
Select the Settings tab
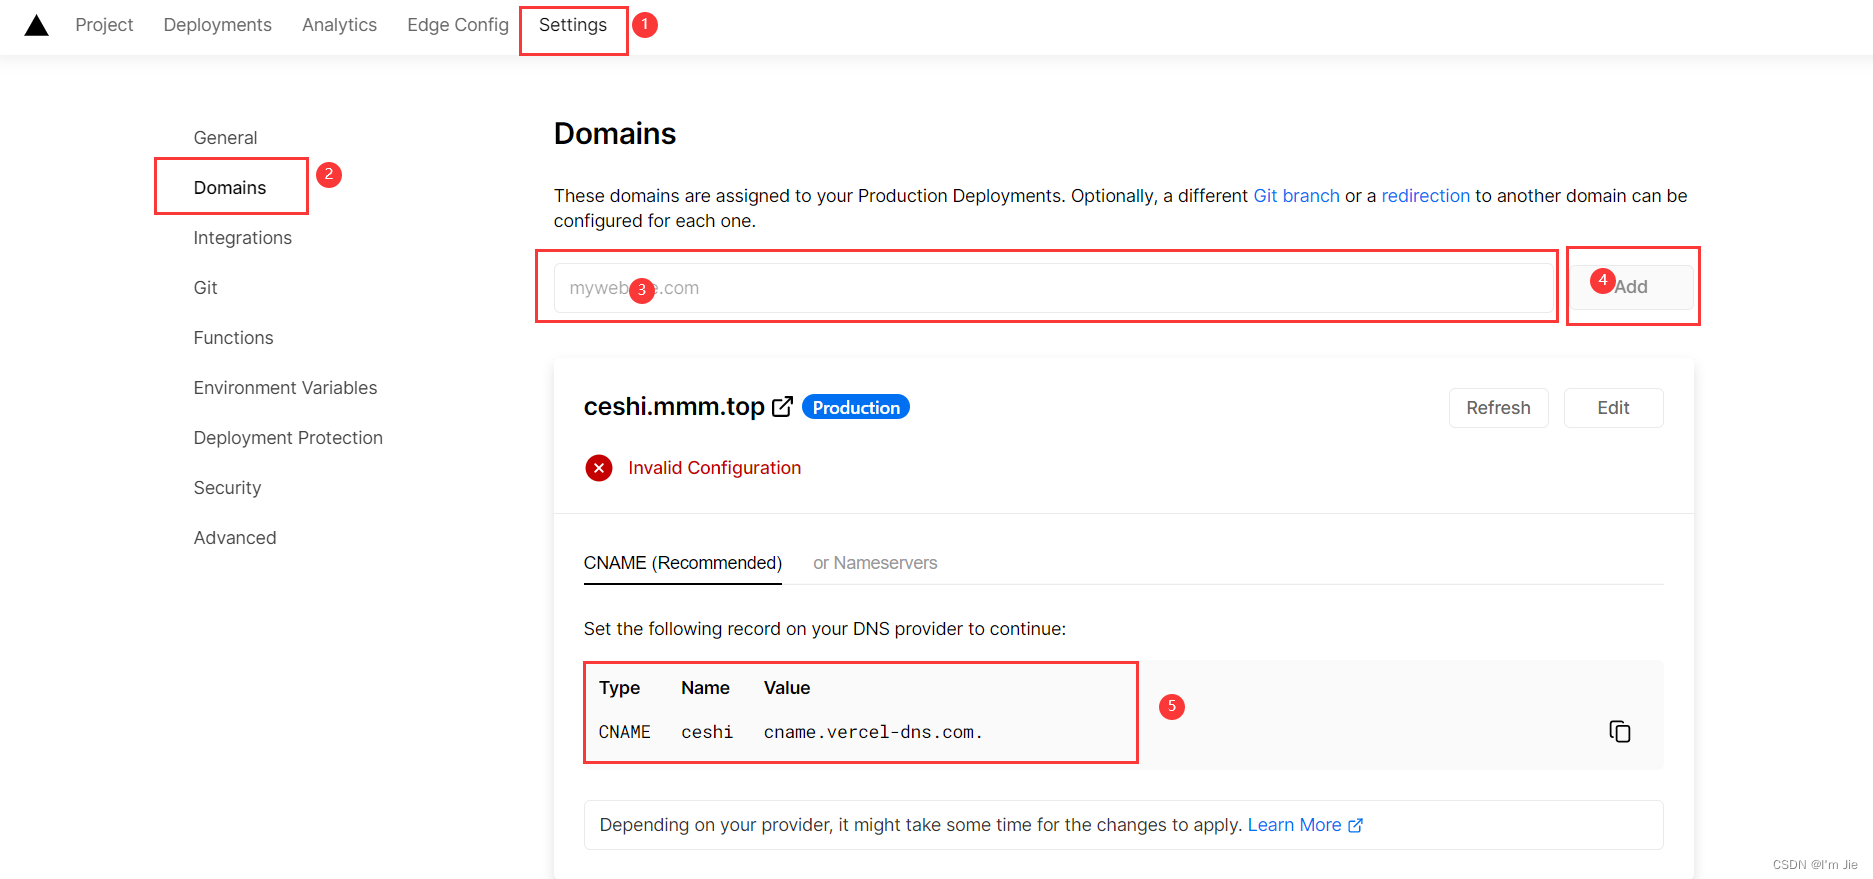click(x=573, y=25)
